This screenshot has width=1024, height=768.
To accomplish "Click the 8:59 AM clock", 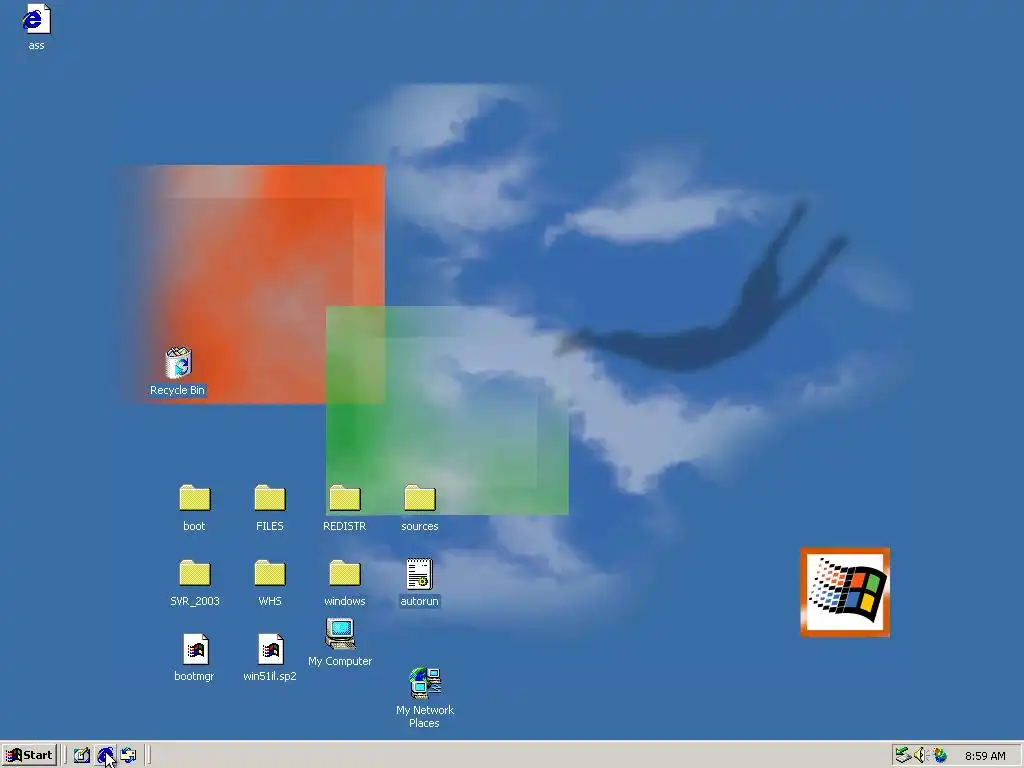I will click(x=985, y=756).
